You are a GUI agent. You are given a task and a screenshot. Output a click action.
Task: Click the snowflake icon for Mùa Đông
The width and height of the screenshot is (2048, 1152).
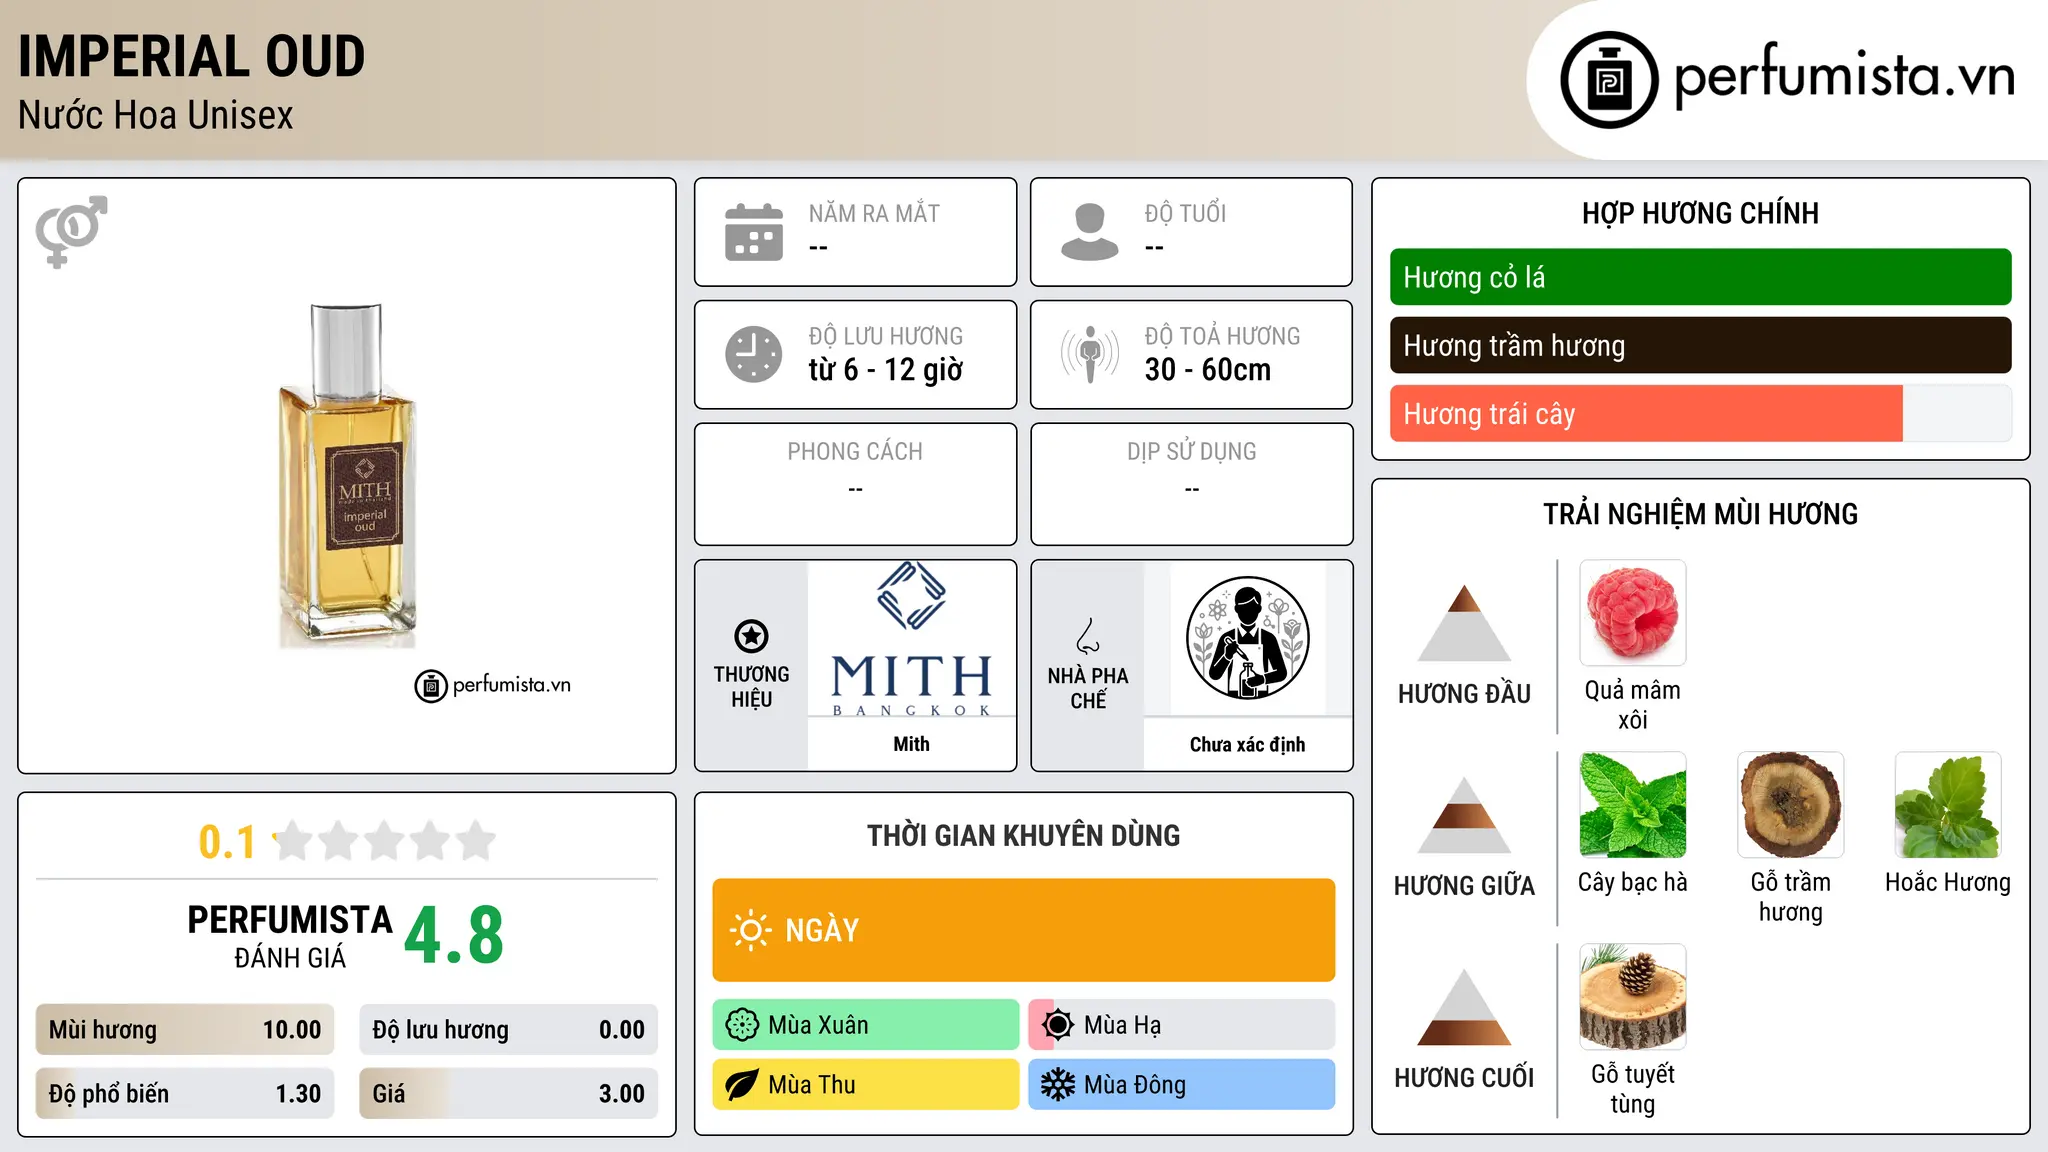(x=1057, y=1085)
